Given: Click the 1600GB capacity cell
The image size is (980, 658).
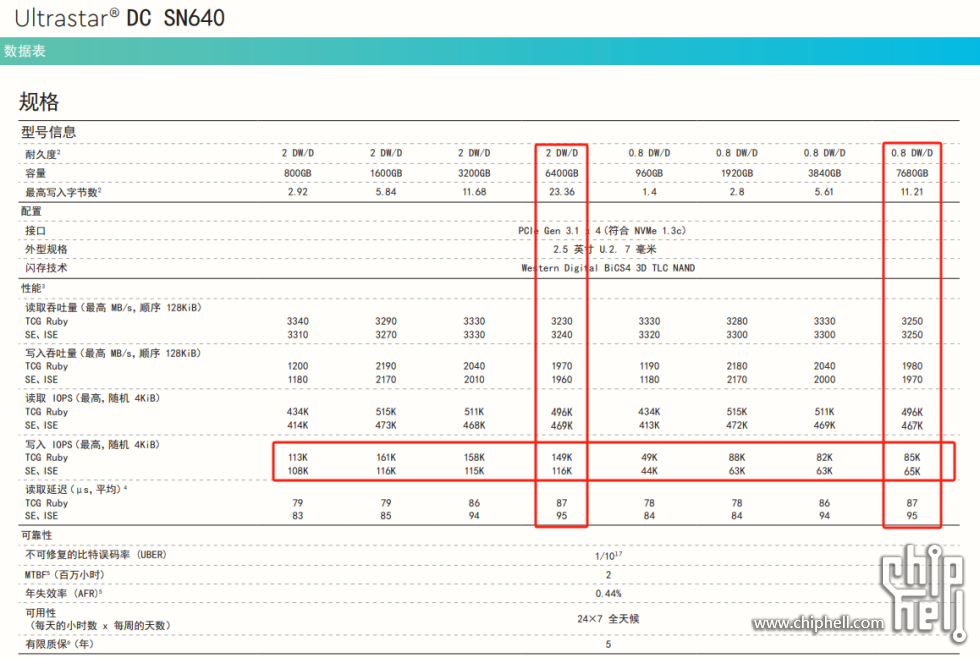Looking at the screenshot, I should click(x=386, y=173).
